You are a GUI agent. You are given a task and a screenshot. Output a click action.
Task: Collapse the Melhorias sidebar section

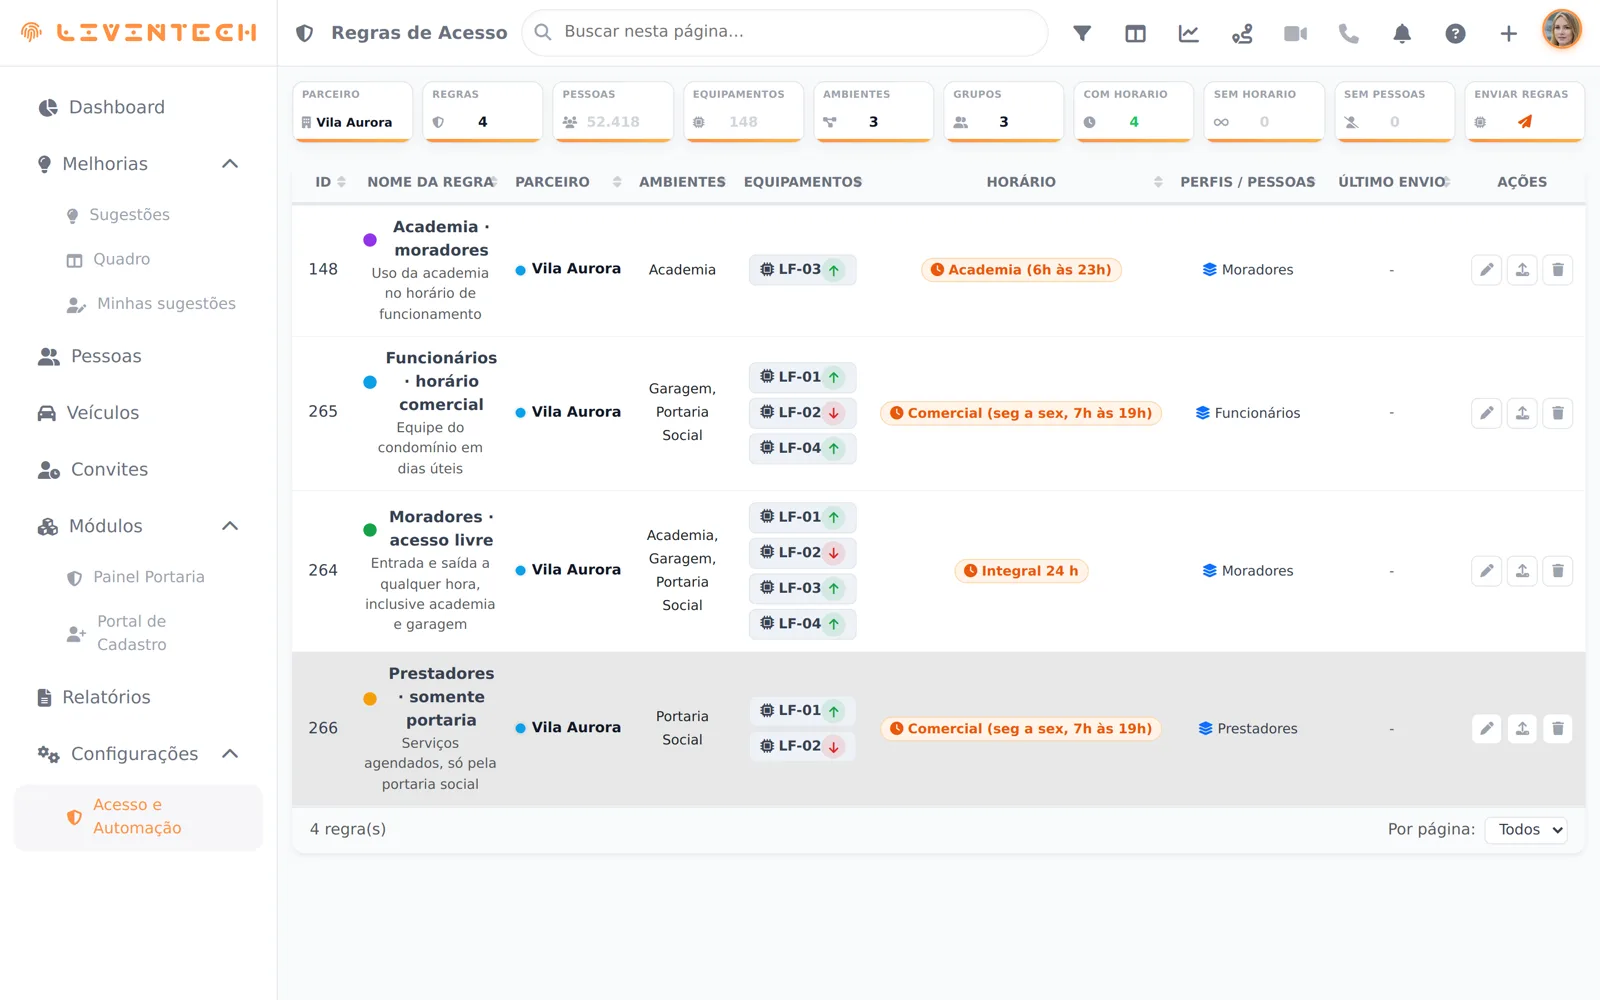point(230,164)
